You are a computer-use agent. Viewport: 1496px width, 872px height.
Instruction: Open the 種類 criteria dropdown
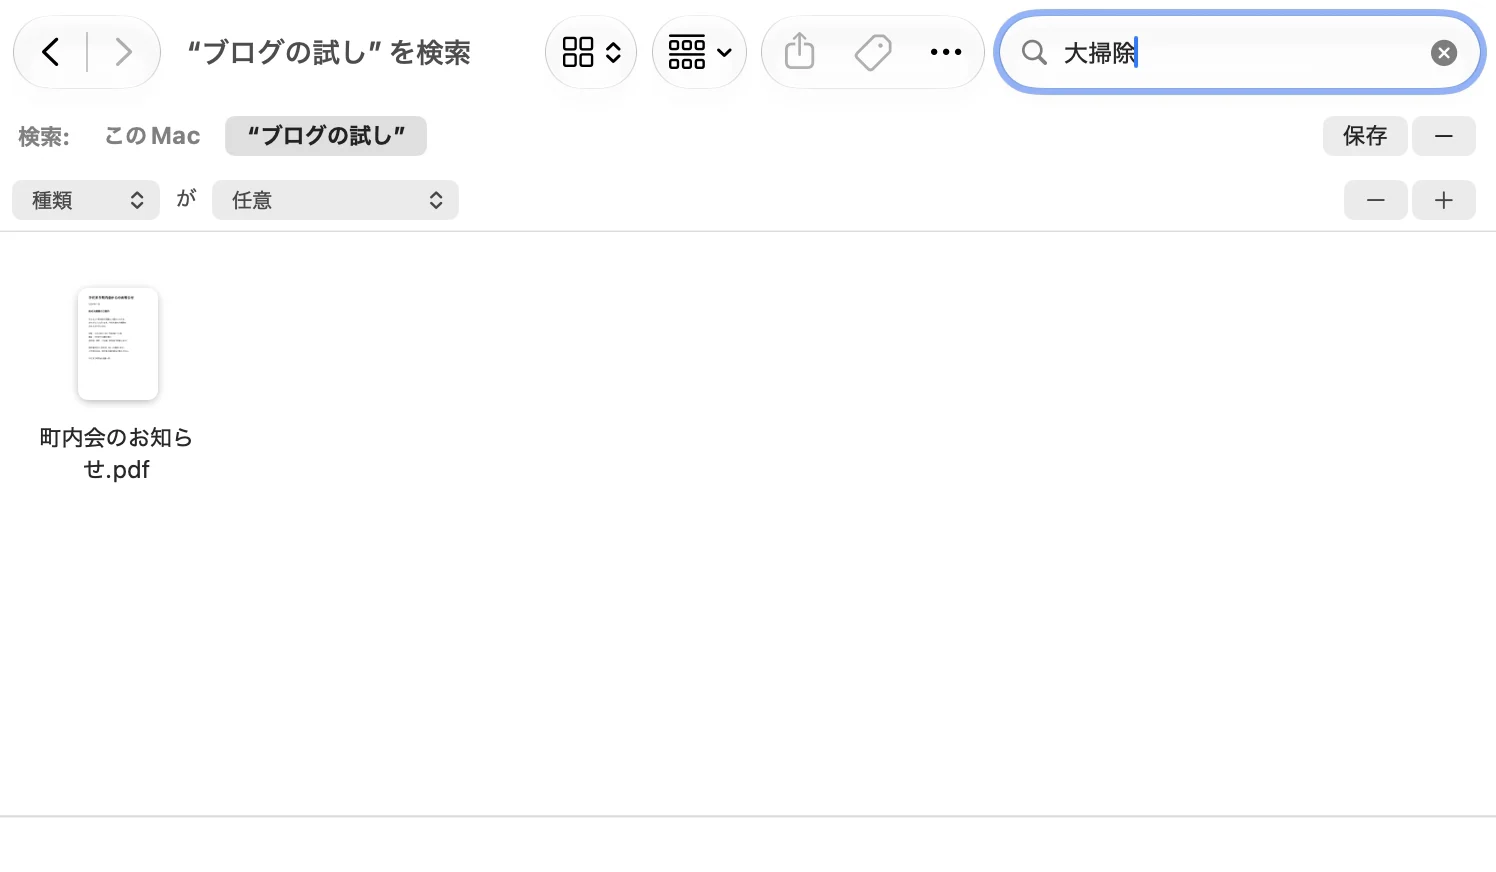pyautogui.click(x=86, y=200)
